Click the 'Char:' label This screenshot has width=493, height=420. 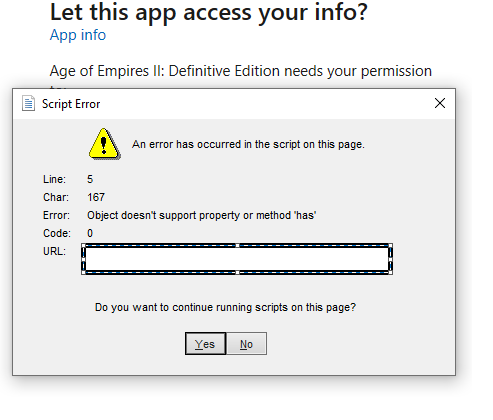[56, 197]
